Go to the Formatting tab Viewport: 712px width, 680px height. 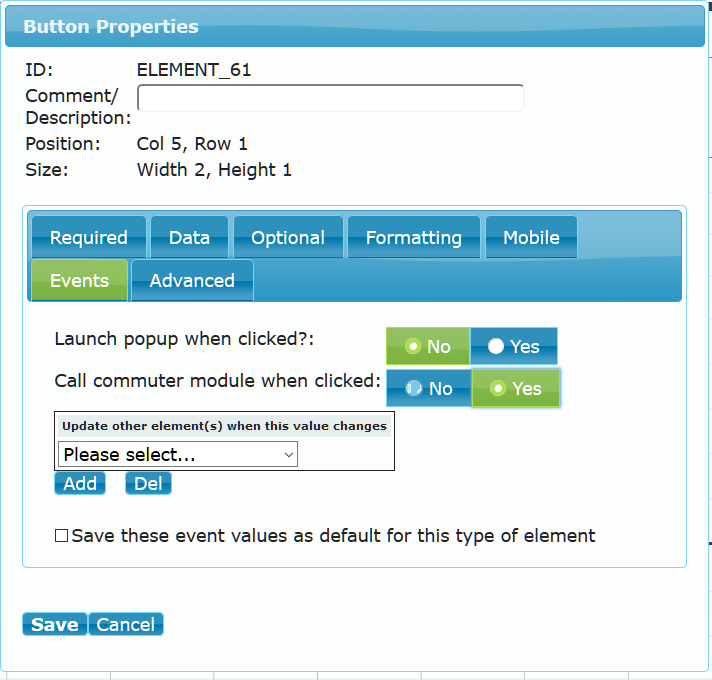click(x=414, y=237)
